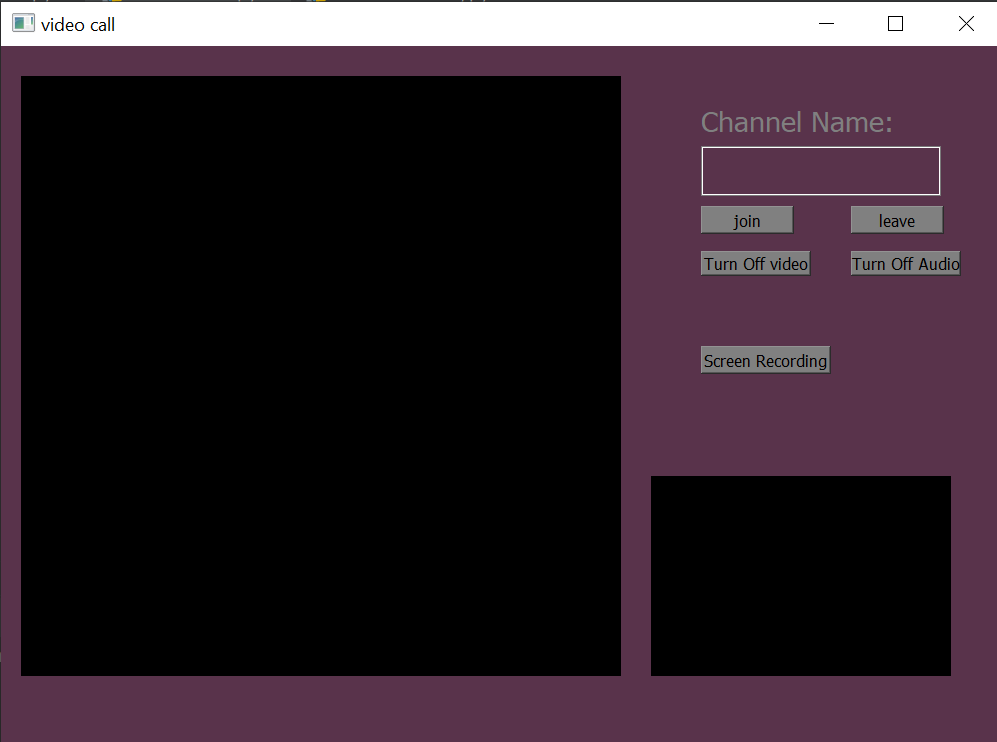Minimize the video call window
The height and width of the screenshot is (742, 997).
pyautogui.click(x=825, y=23)
